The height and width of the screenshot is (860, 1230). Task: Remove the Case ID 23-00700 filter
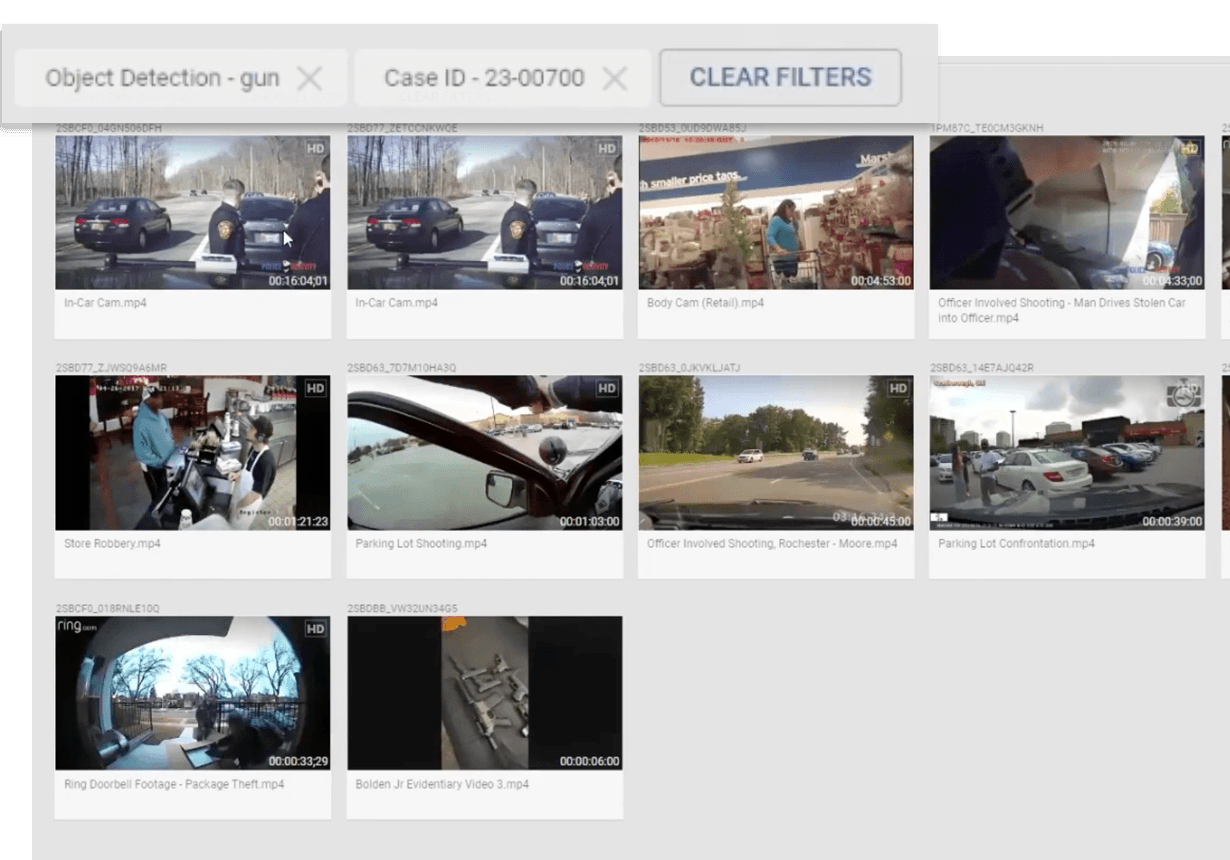coord(615,79)
